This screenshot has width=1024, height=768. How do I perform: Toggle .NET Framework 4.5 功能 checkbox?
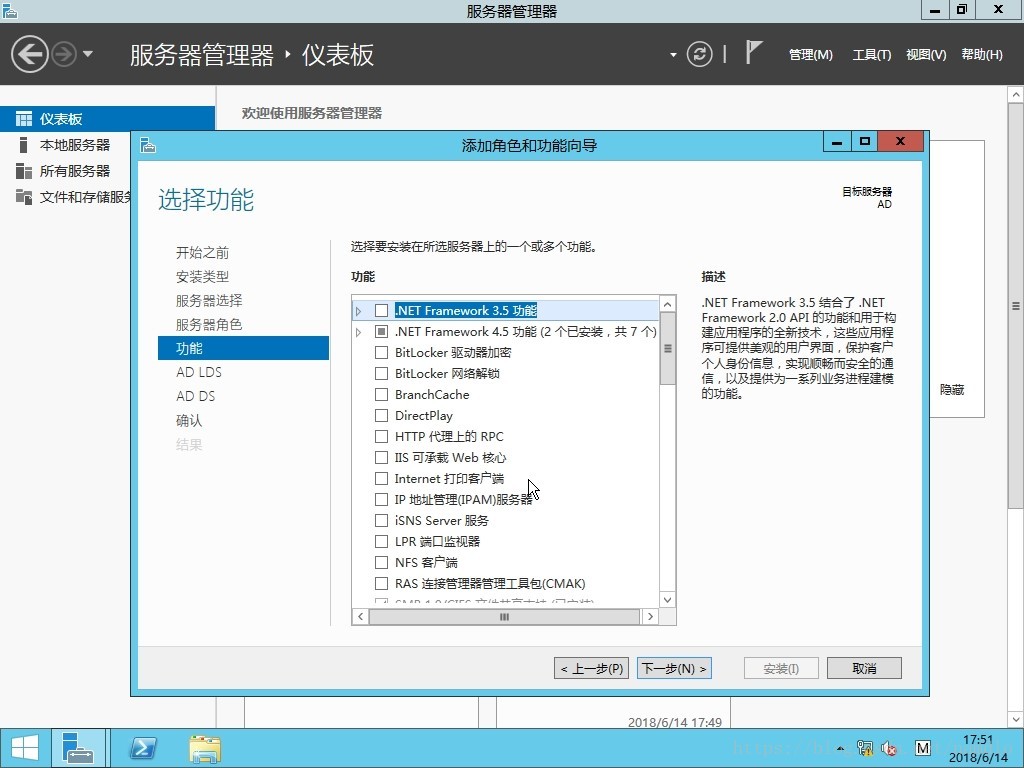tap(381, 332)
